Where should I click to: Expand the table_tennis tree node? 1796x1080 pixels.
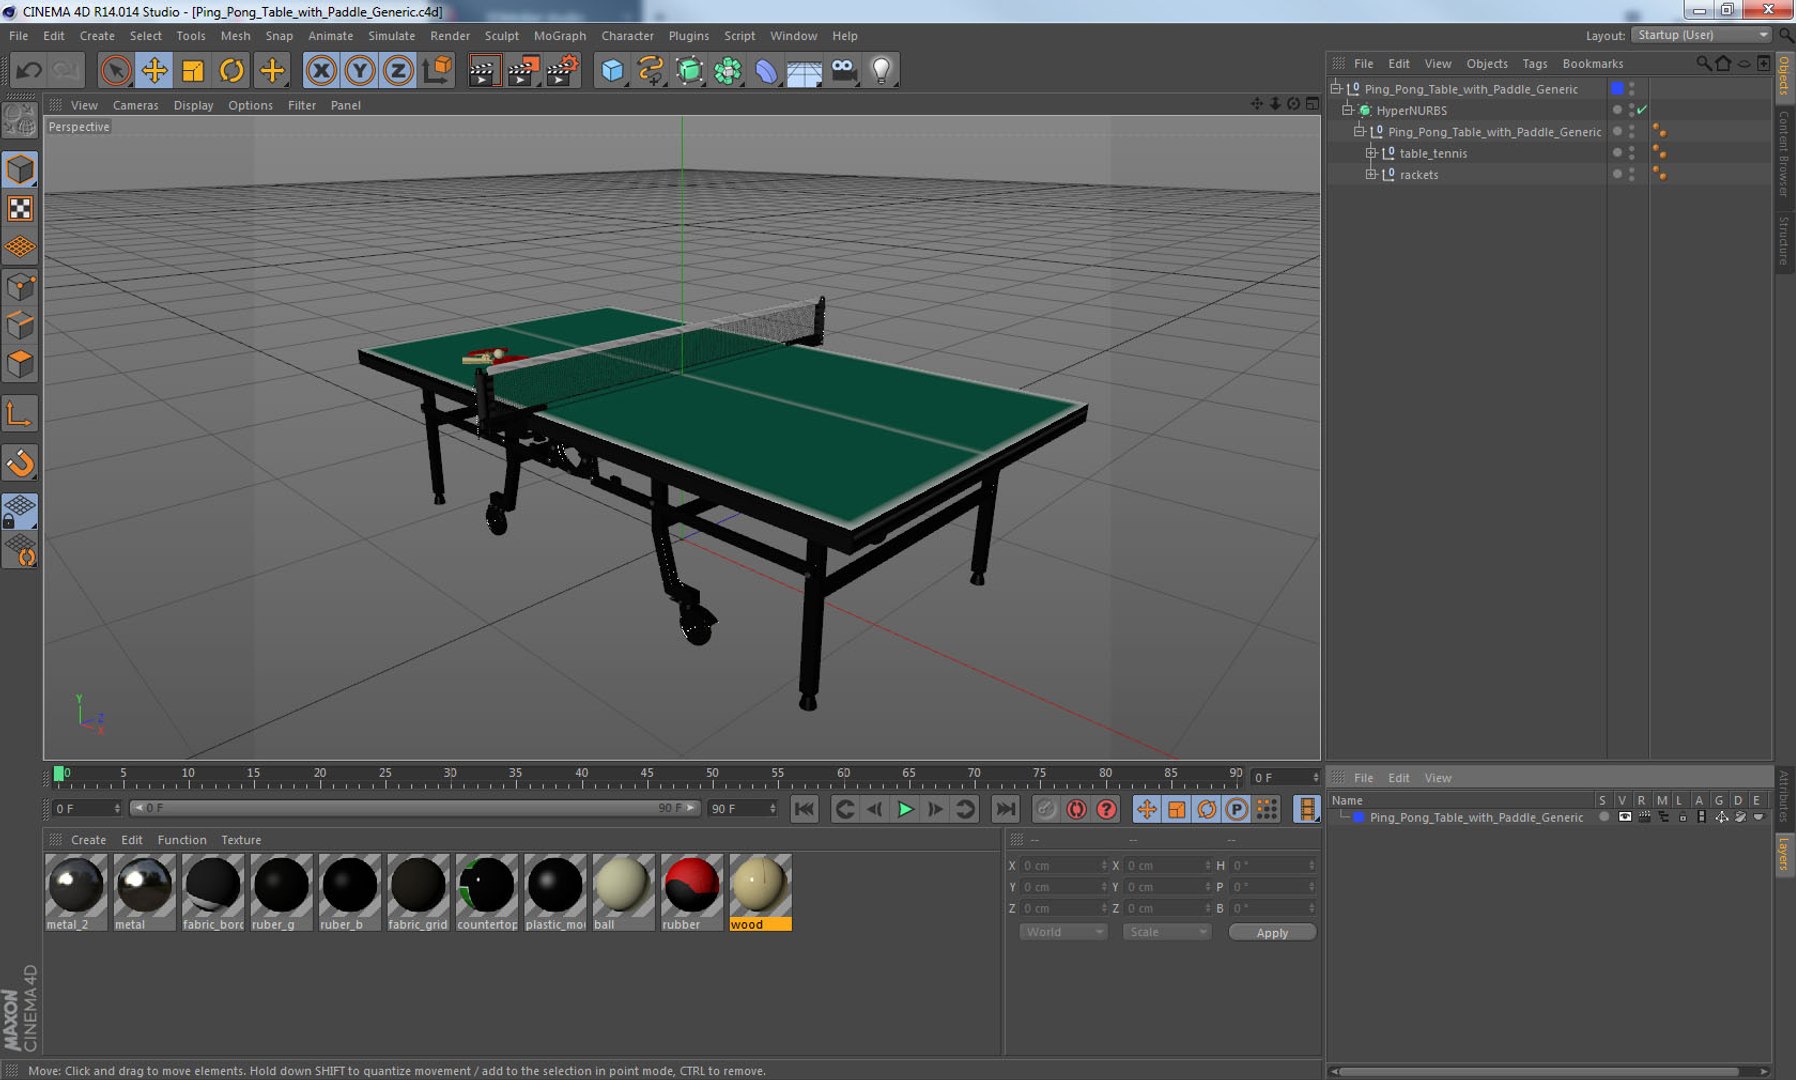1371,153
